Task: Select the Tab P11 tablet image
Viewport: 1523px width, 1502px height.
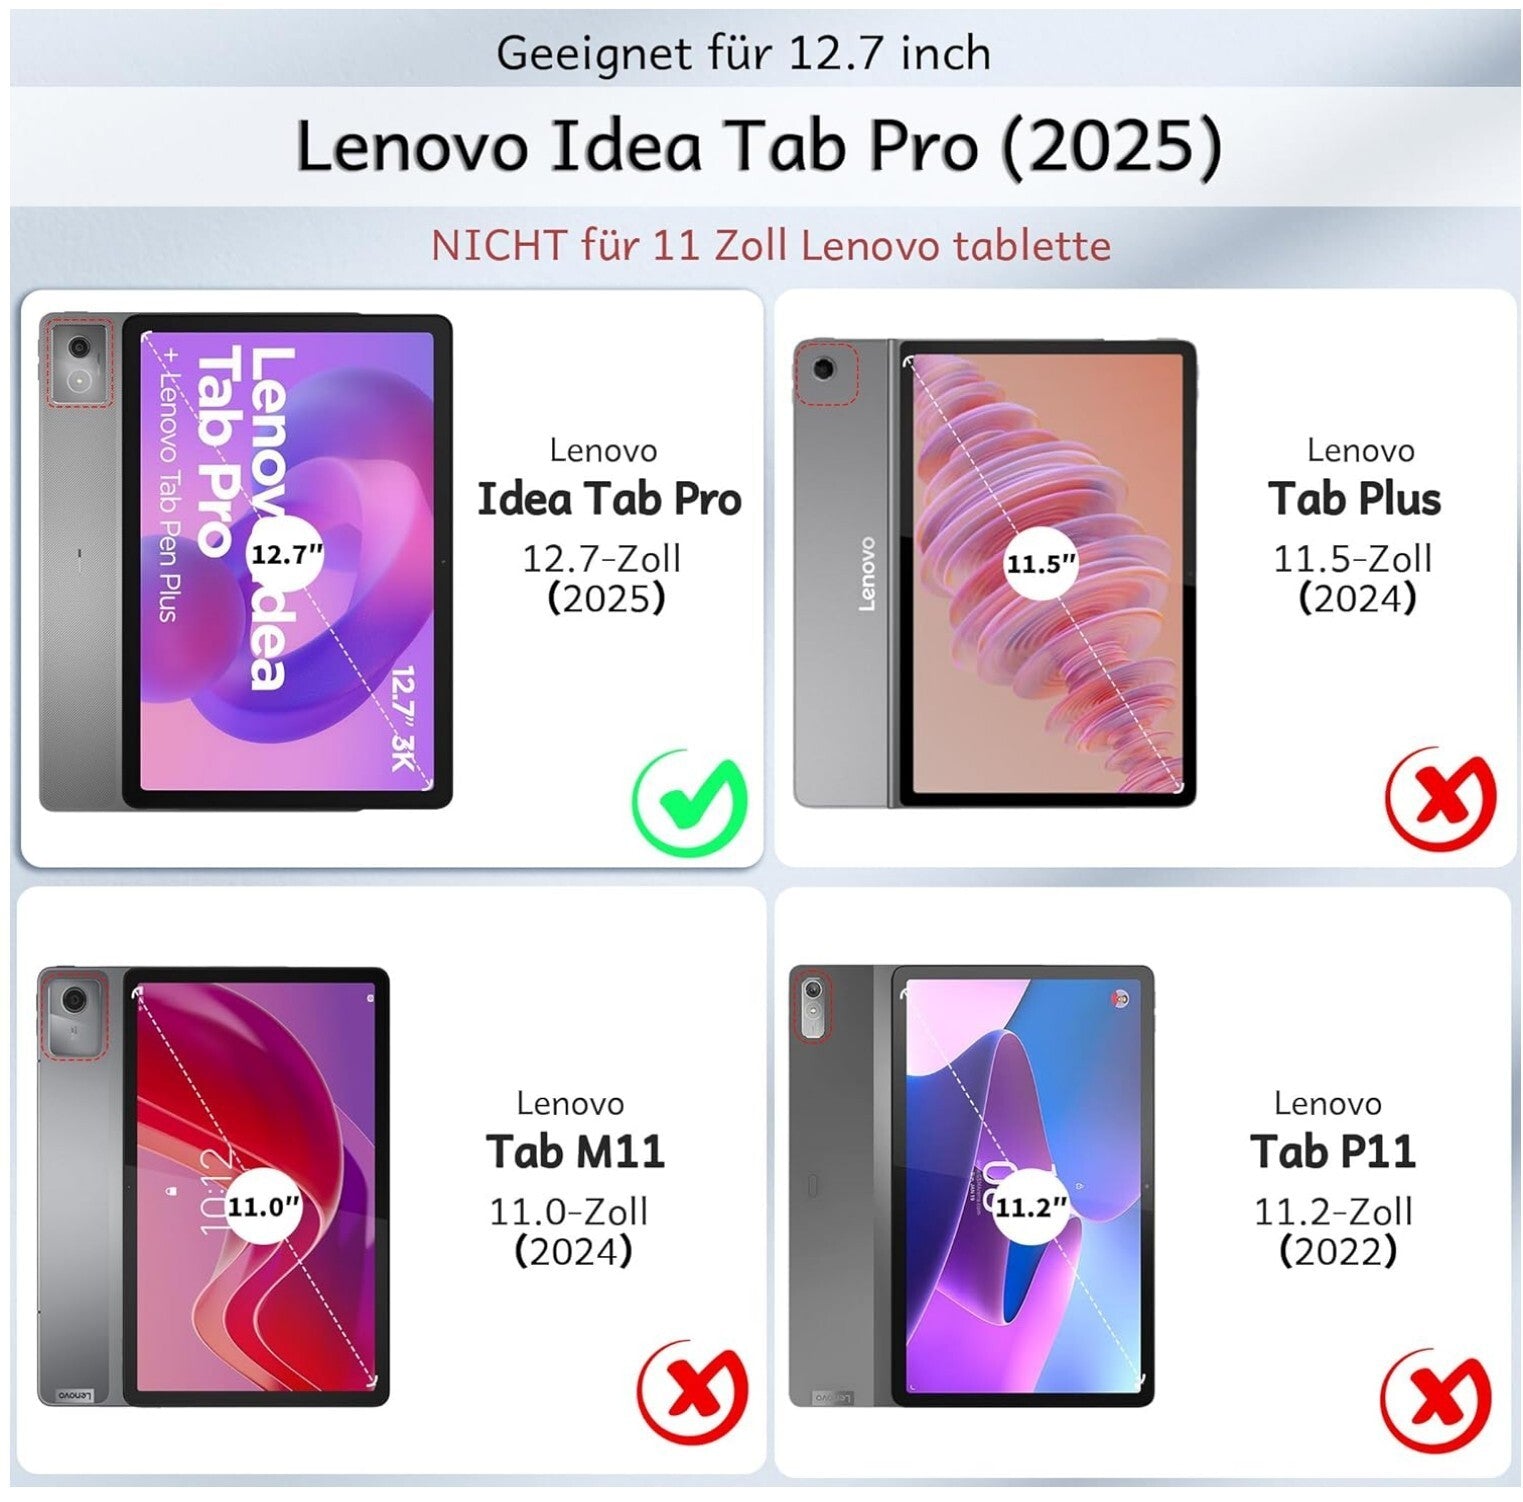Action: point(971,1186)
